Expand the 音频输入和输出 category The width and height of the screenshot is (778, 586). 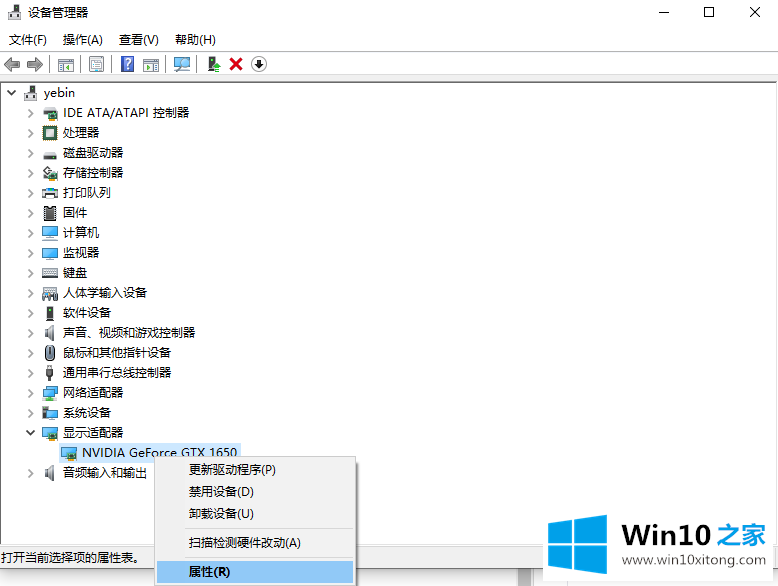[x=31, y=473]
